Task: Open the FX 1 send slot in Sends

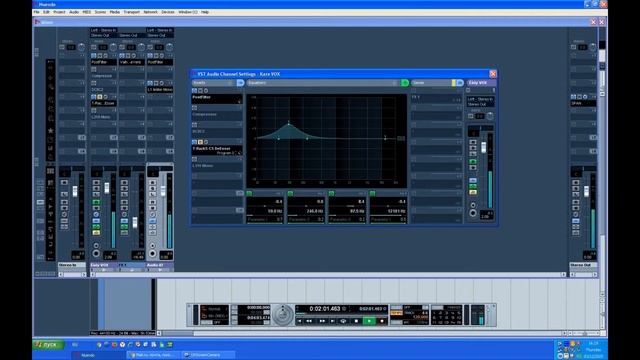Action: (436, 98)
